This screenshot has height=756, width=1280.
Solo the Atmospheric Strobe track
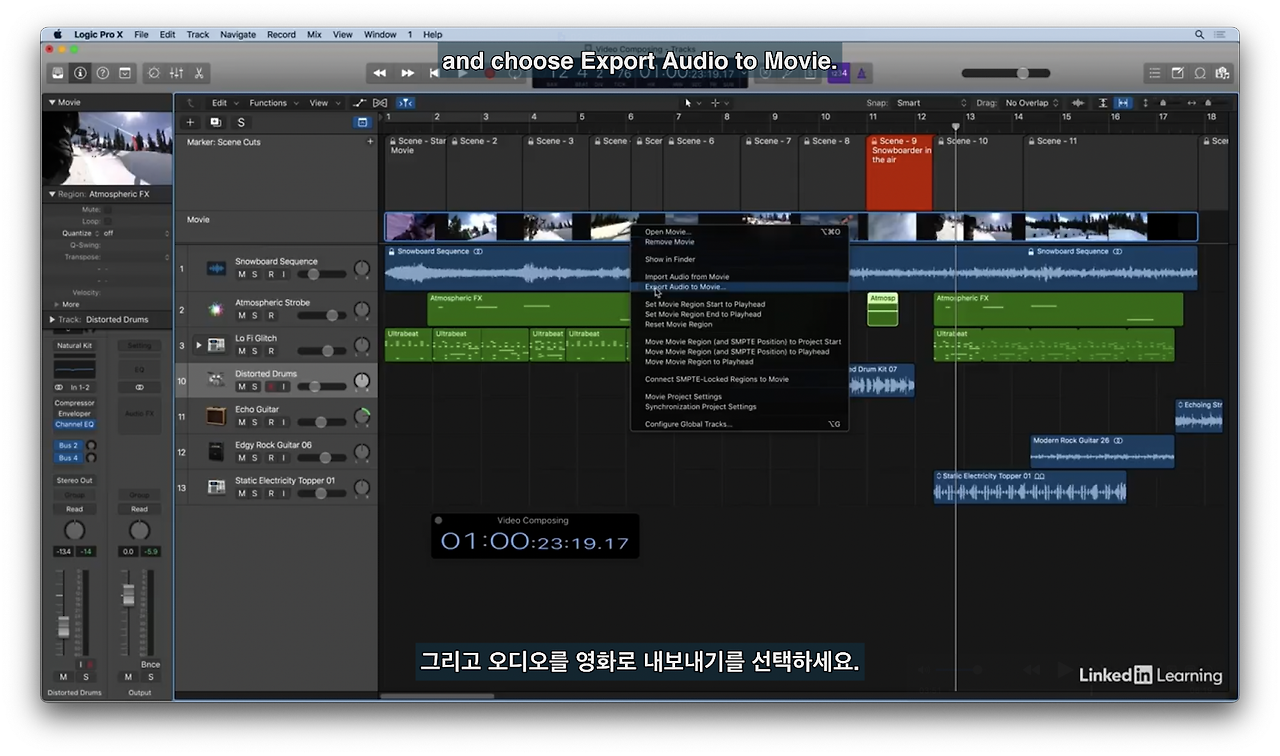coord(254,315)
